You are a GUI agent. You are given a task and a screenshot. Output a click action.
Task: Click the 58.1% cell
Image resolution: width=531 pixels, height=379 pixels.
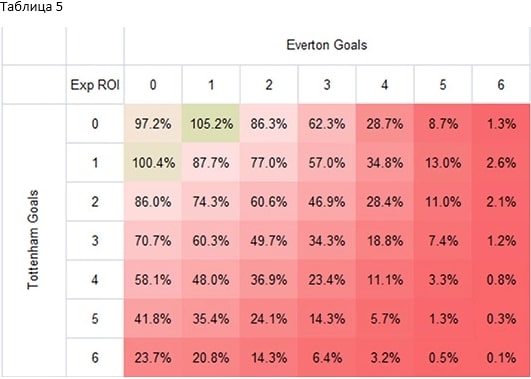click(153, 280)
